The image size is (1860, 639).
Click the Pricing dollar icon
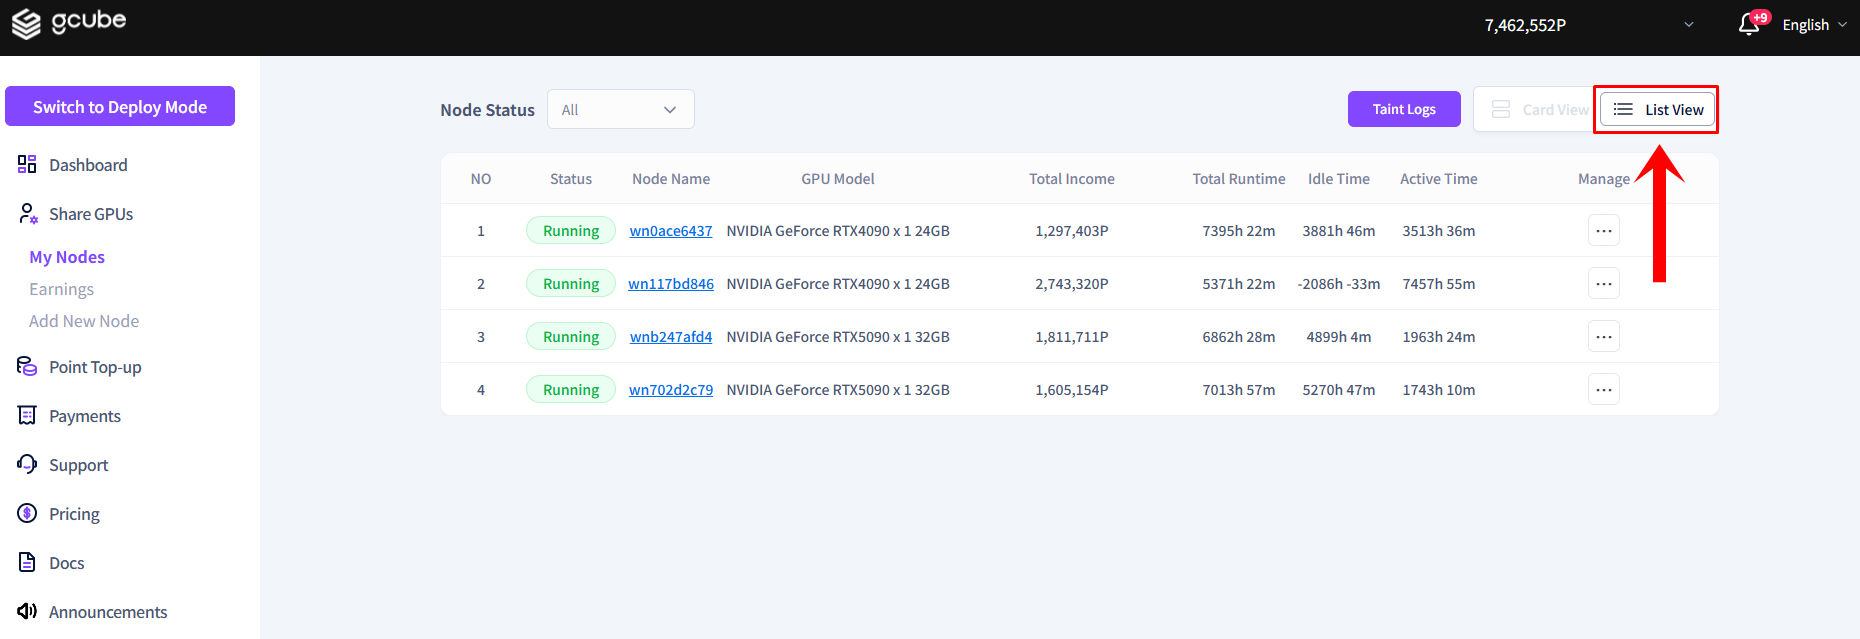pyautogui.click(x=27, y=513)
